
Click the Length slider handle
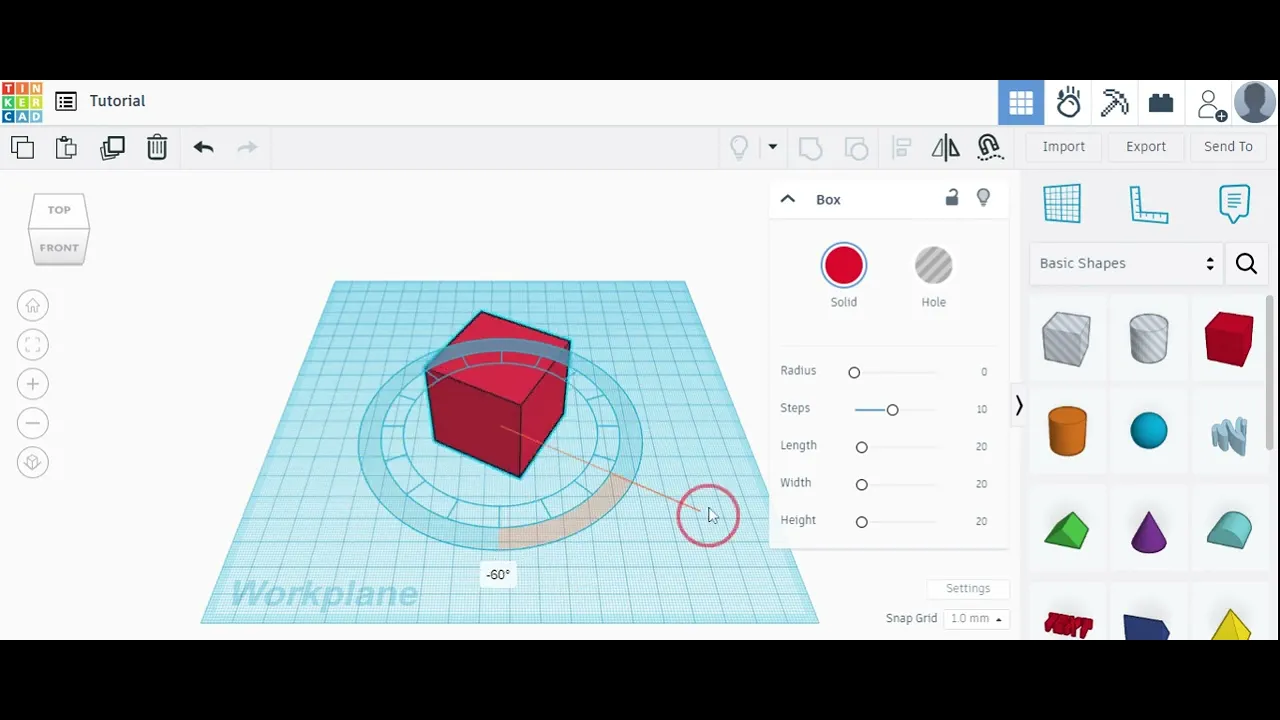point(861,447)
